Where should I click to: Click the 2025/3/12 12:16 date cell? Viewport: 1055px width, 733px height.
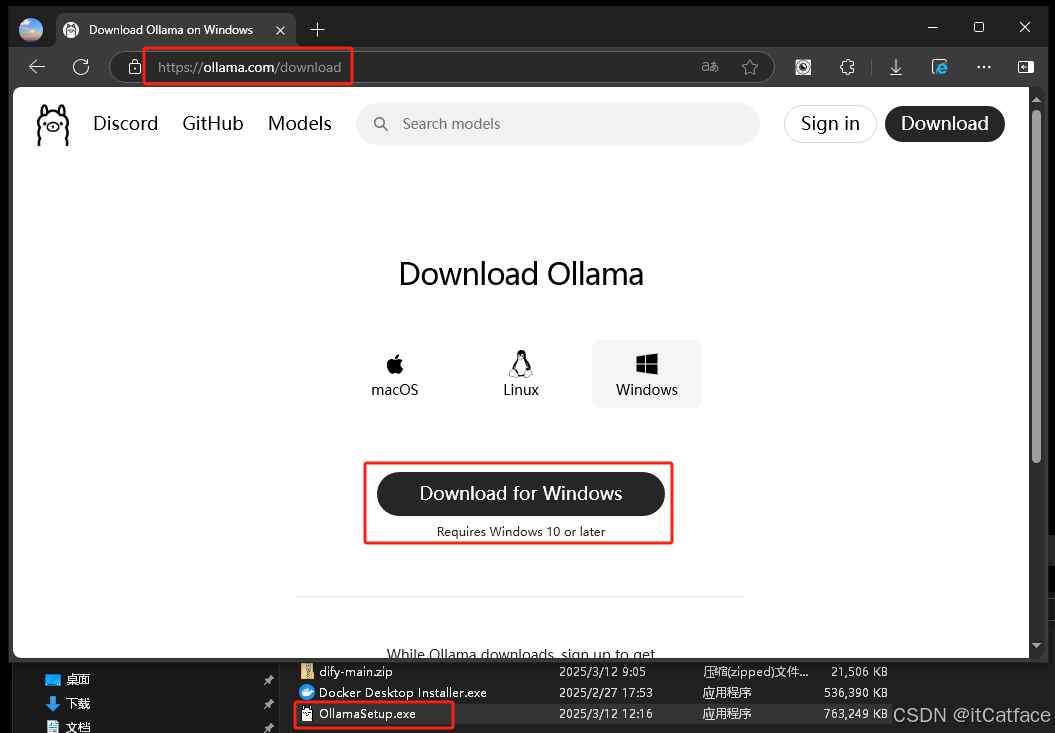click(606, 713)
